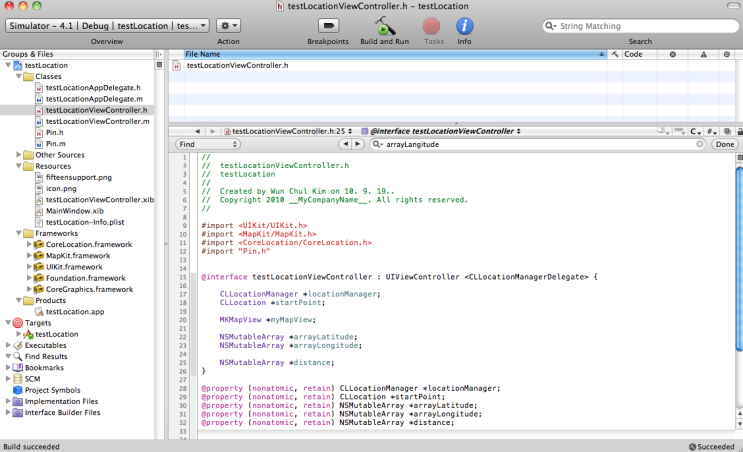Click the red Tasks stop icon
This screenshot has height=452, width=743.
(431, 26)
